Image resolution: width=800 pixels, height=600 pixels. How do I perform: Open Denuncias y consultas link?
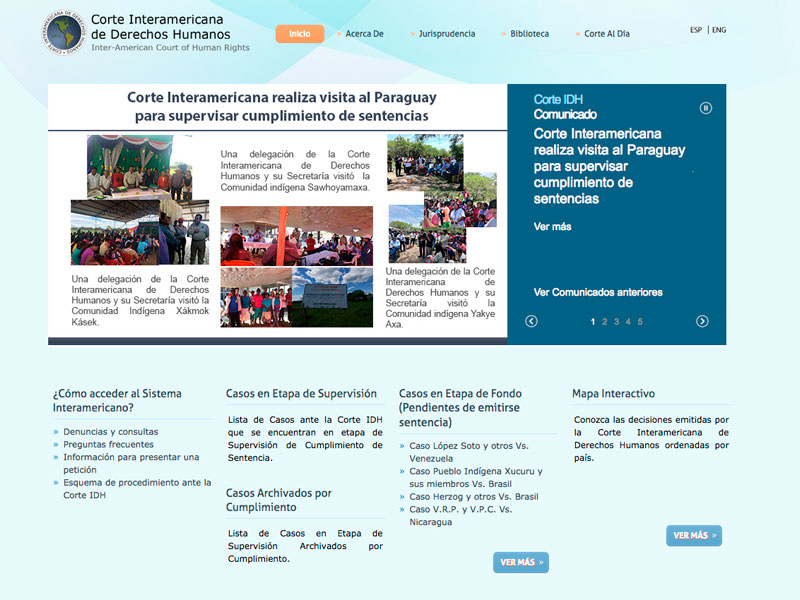pyautogui.click(x=111, y=432)
